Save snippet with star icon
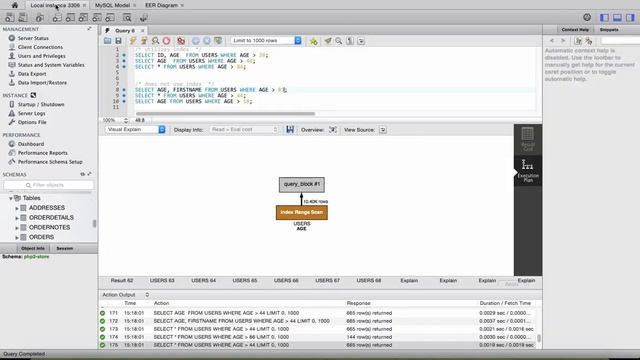640x360 pixels. tap(313, 41)
